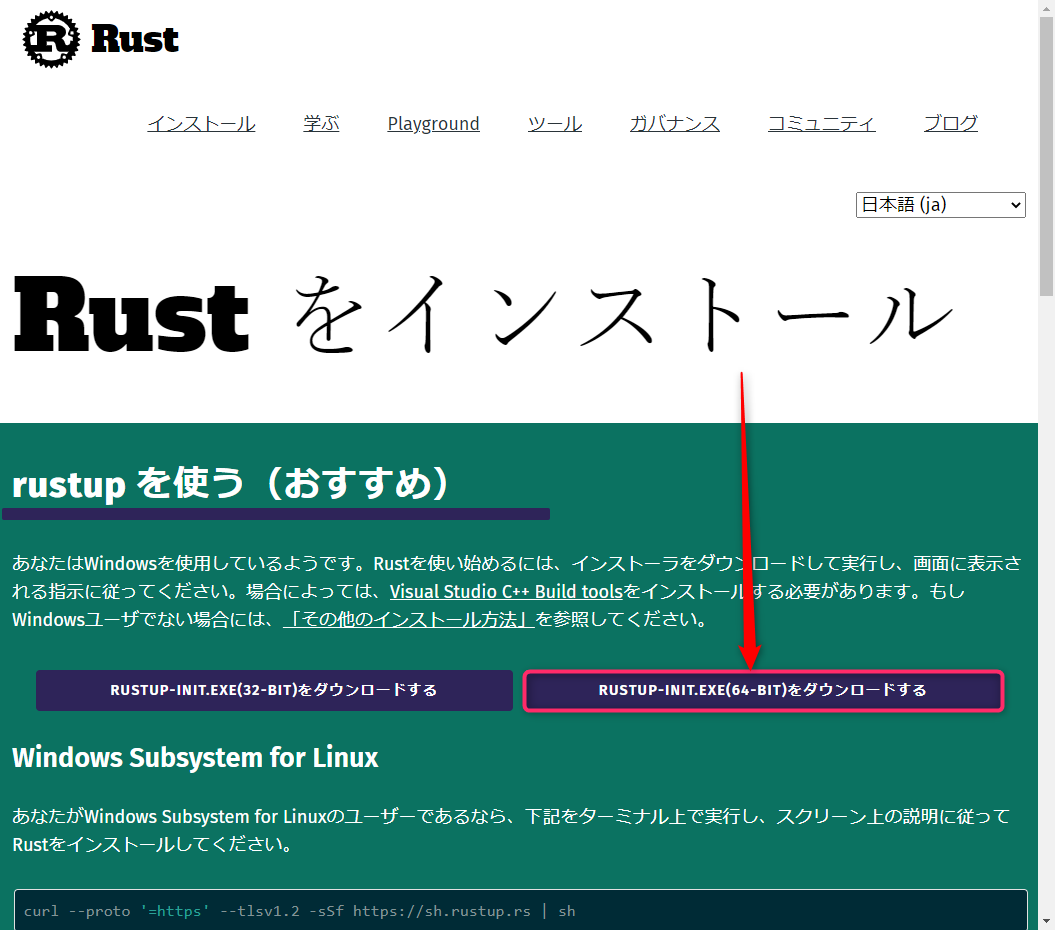This screenshot has width=1055, height=930.
Task: Follow the Visual Studio C++ Build tools link
Action: pyautogui.click(x=506, y=592)
